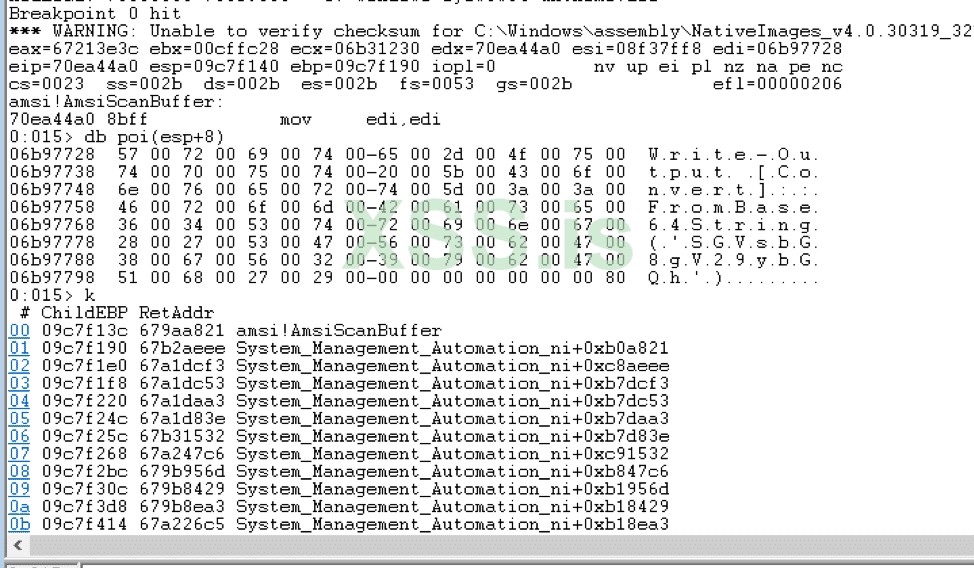This screenshot has width=974, height=568.
Task: Open the 0a stack frame link
Action: click(x=19, y=507)
